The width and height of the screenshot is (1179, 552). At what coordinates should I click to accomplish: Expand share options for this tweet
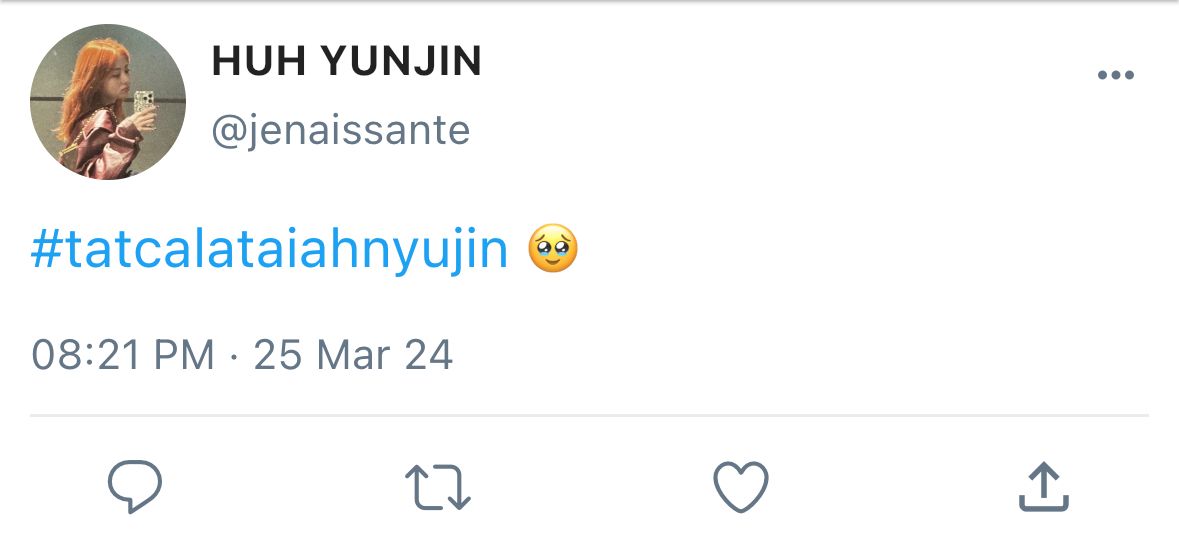[x=1044, y=487]
